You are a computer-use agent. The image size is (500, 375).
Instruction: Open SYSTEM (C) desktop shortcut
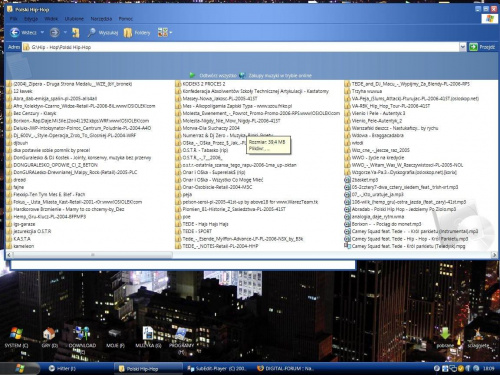(x=16, y=337)
